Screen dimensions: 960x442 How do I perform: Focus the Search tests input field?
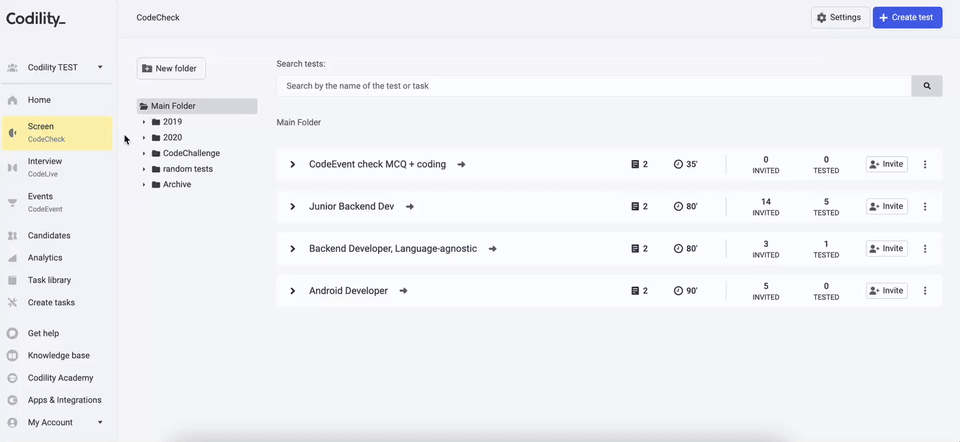click(594, 86)
